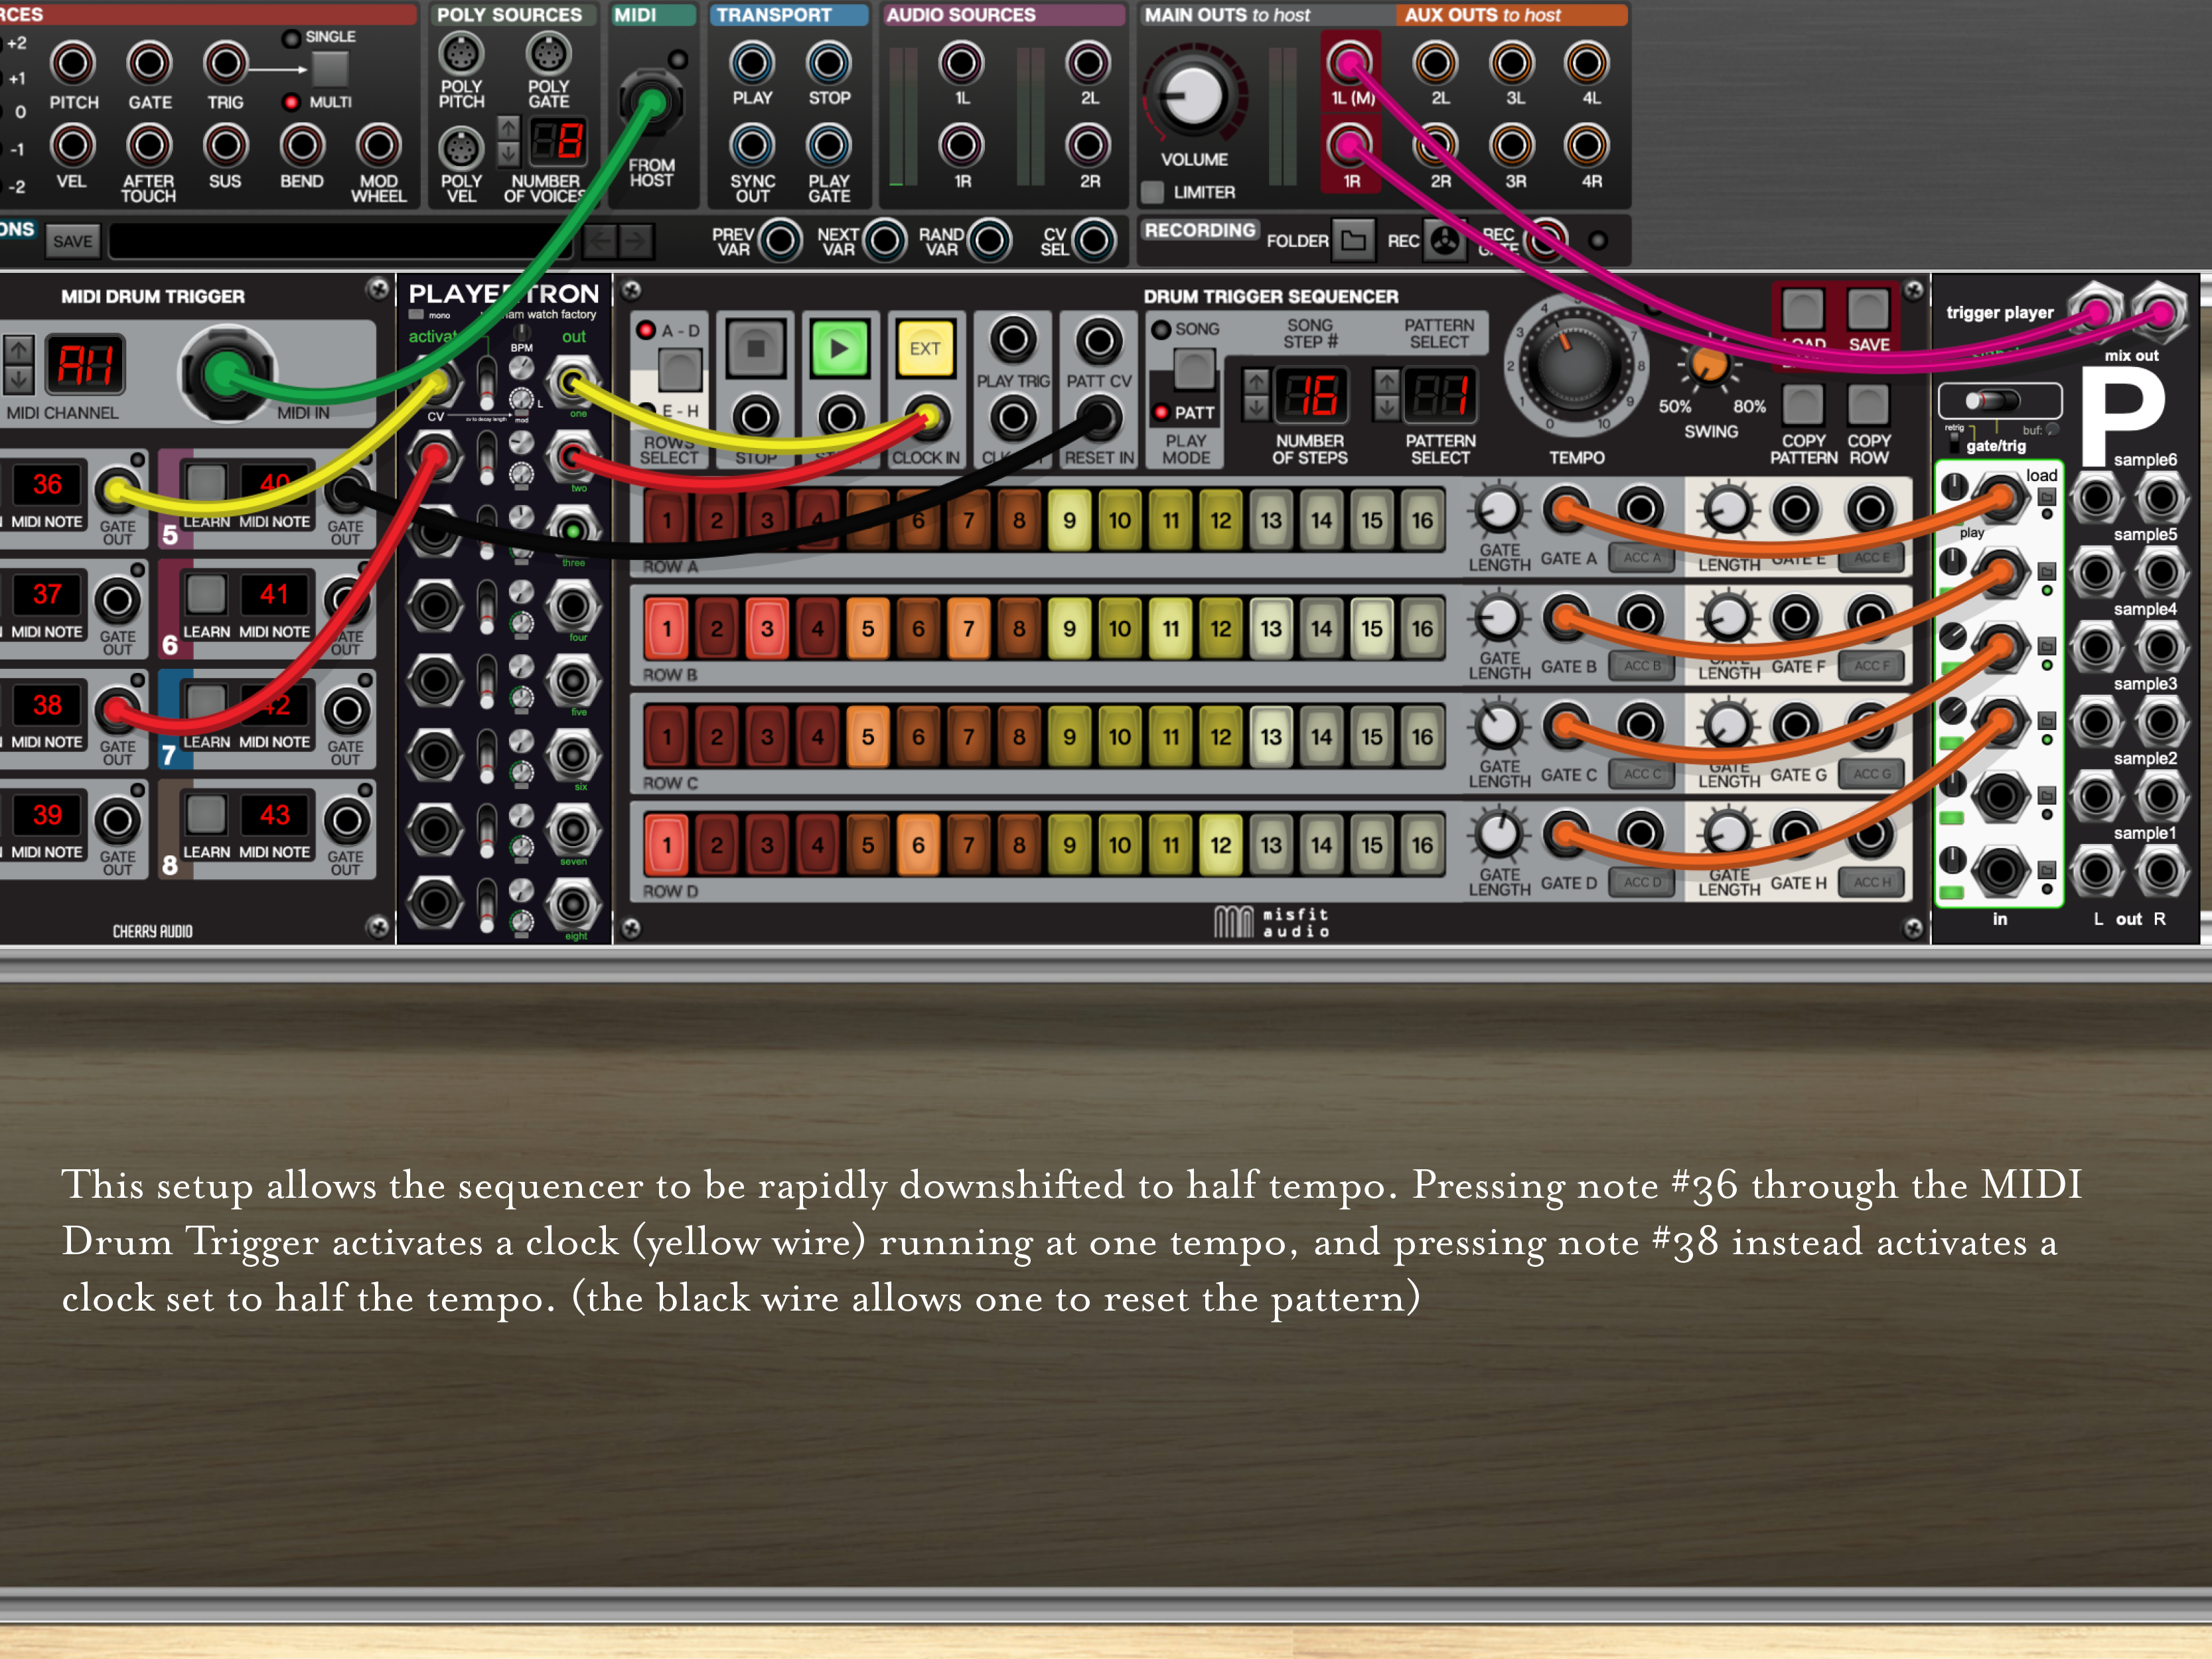Image resolution: width=2212 pixels, height=1659 pixels.
Task: Open the recording folder icon
Action: tap(1353, 240)
